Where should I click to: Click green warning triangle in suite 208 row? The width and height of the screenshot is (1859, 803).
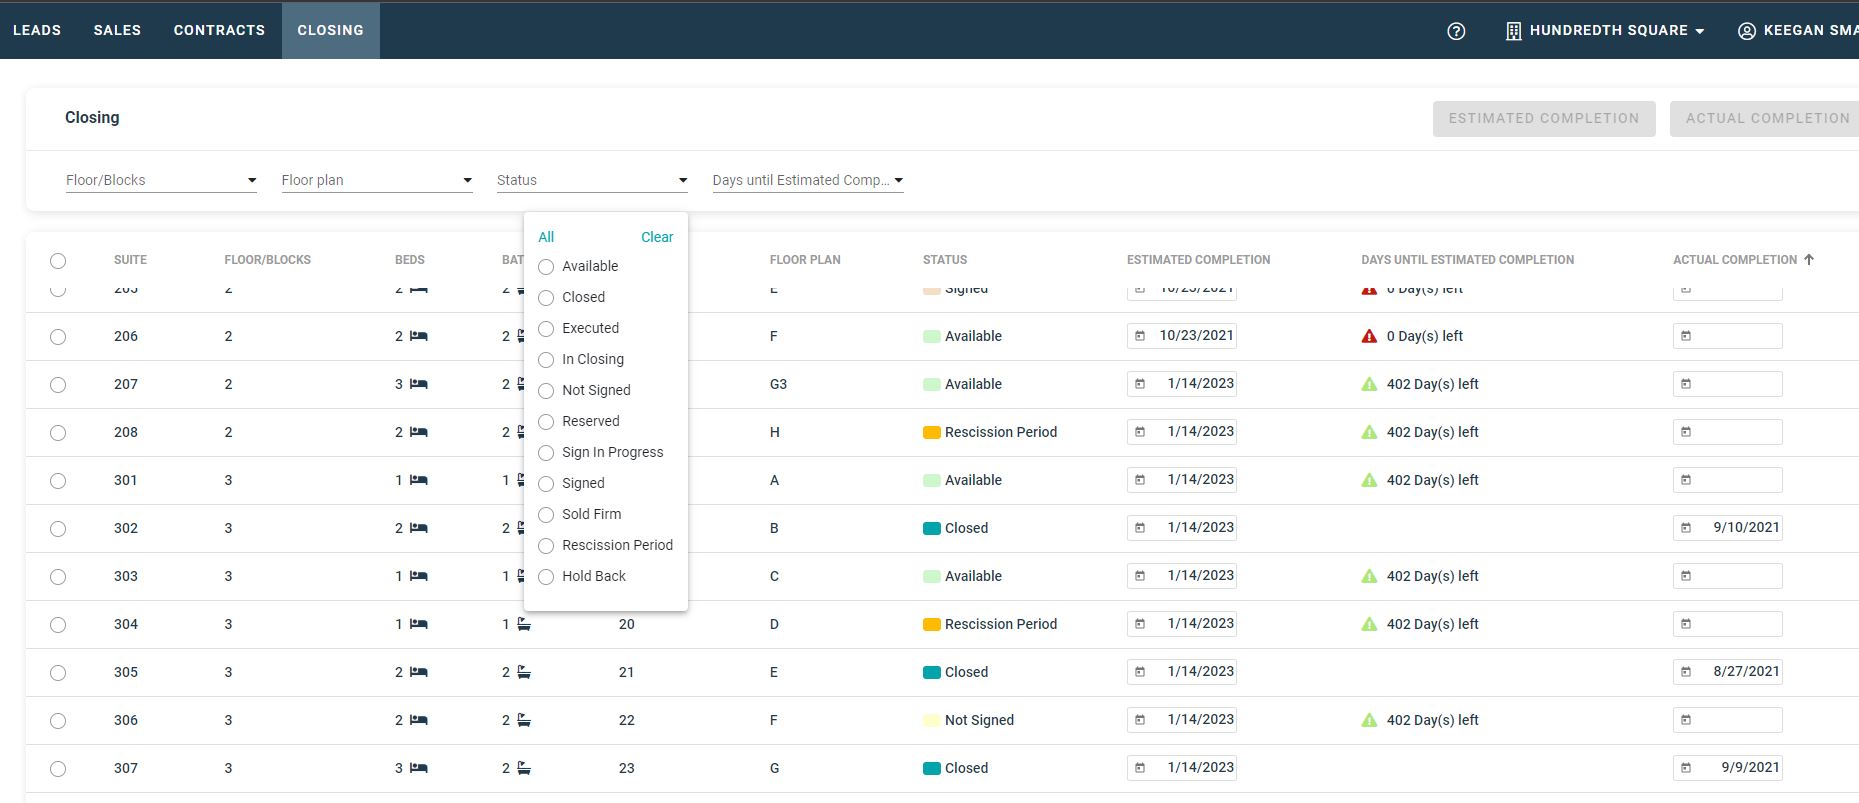[1370, 432]
